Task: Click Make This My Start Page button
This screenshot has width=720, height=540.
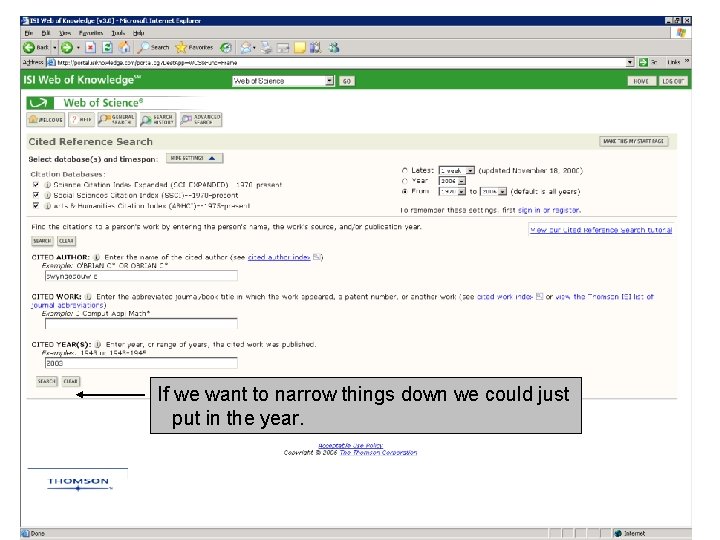Action: [x=634, y=141]
